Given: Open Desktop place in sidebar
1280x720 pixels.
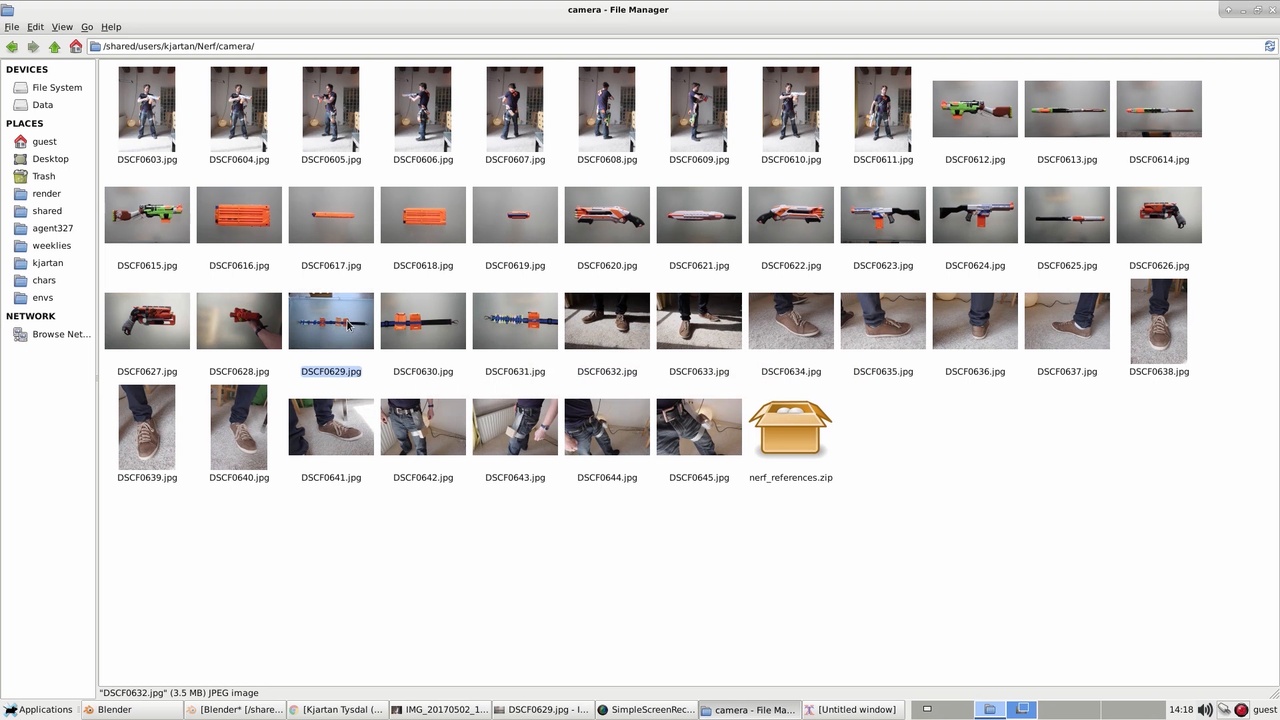Looking at the screenshot, I should (x=41, y=158).
